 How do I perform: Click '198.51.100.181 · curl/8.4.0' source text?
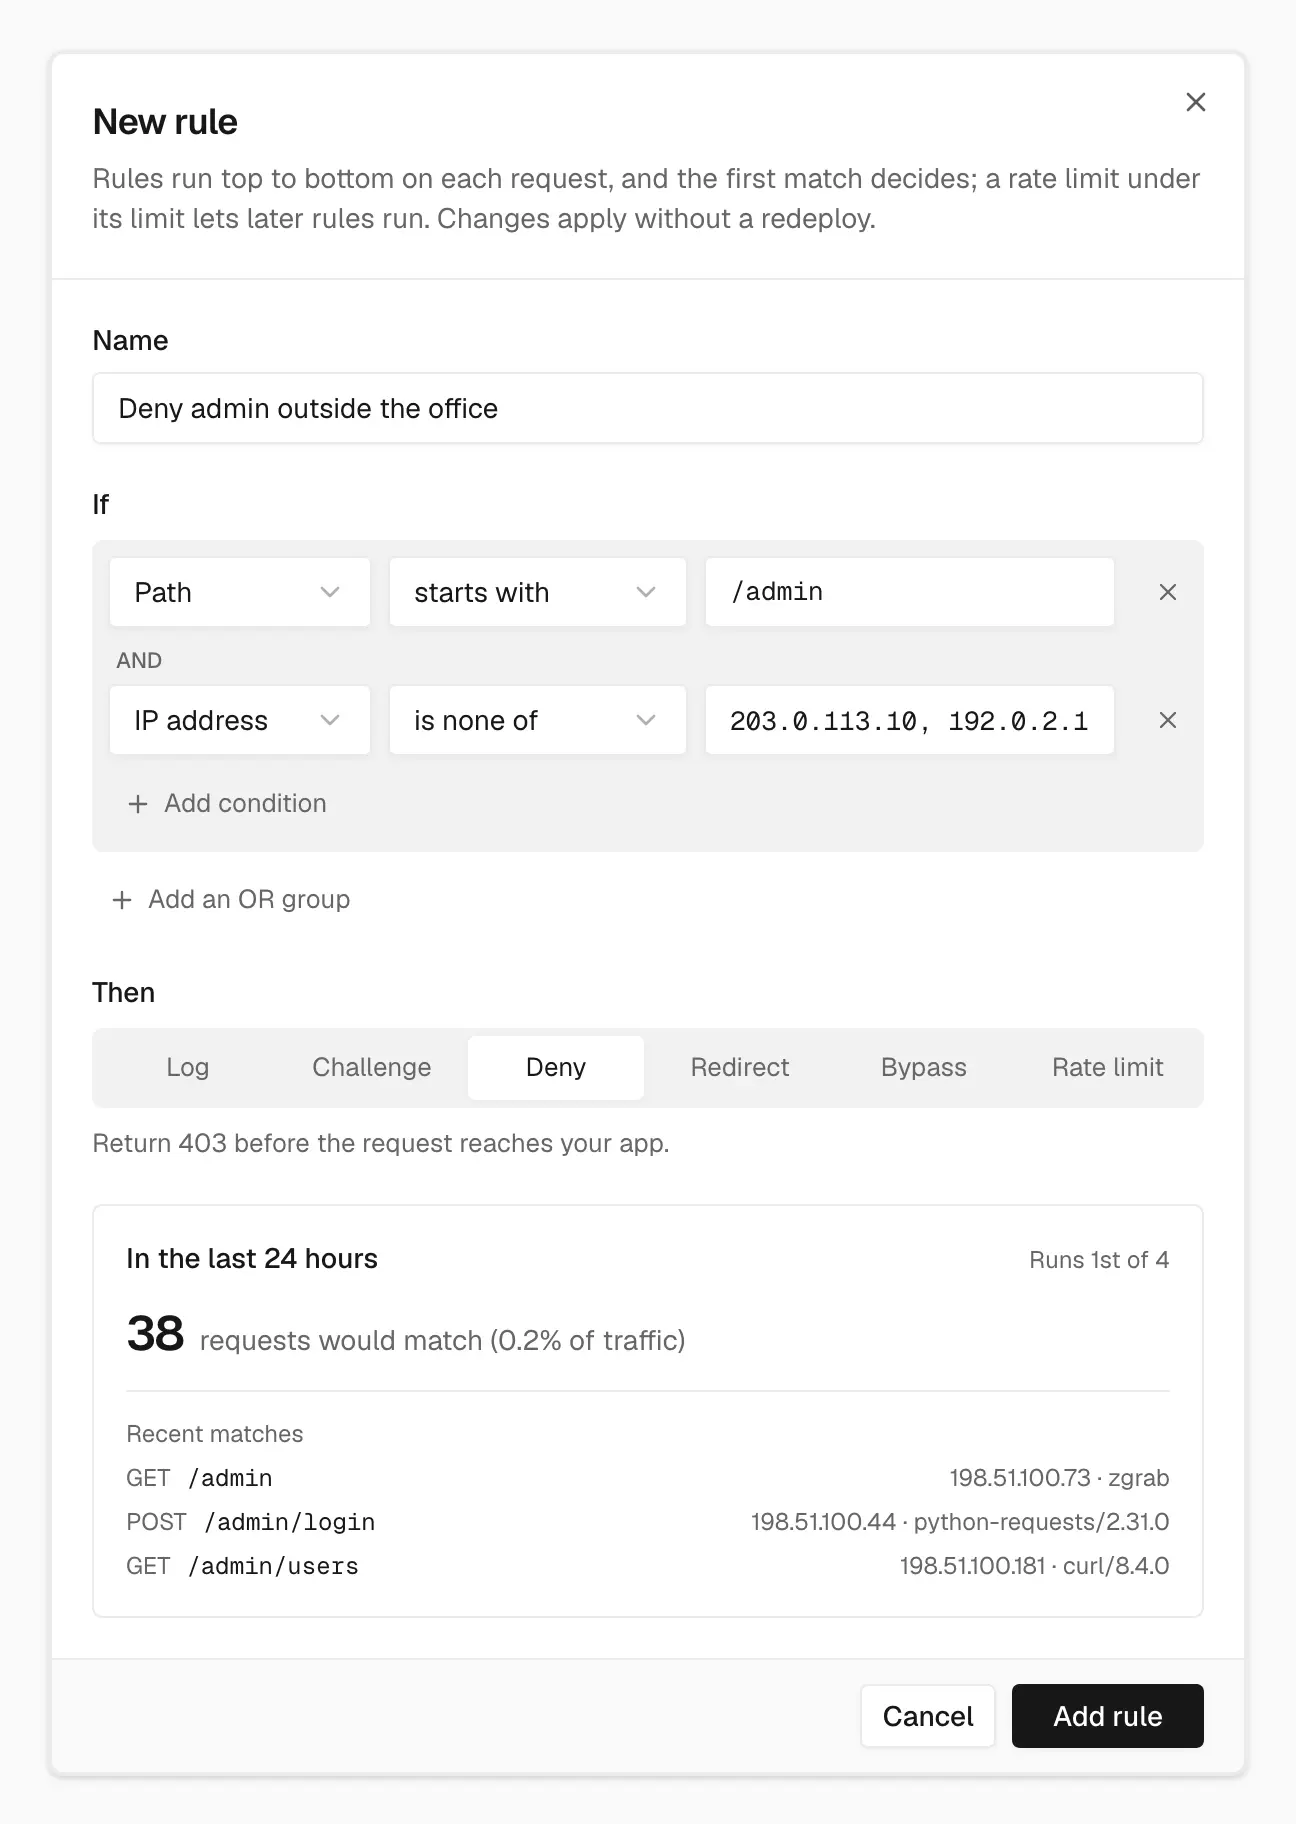click(1035, 1566)
